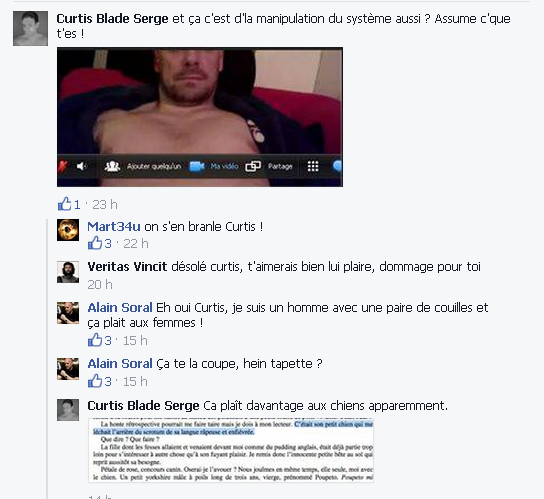
Task: Click the '23 h' timestamp of the top post
Action: click(x=105, y=205)
